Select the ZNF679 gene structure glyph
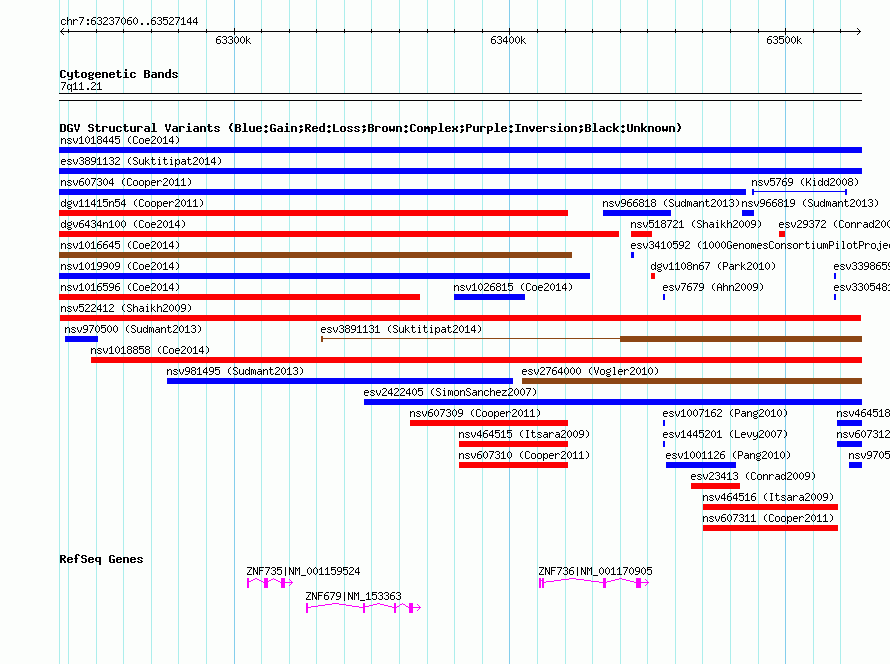This screenshot has height=664, width=890. click(363, 608)
